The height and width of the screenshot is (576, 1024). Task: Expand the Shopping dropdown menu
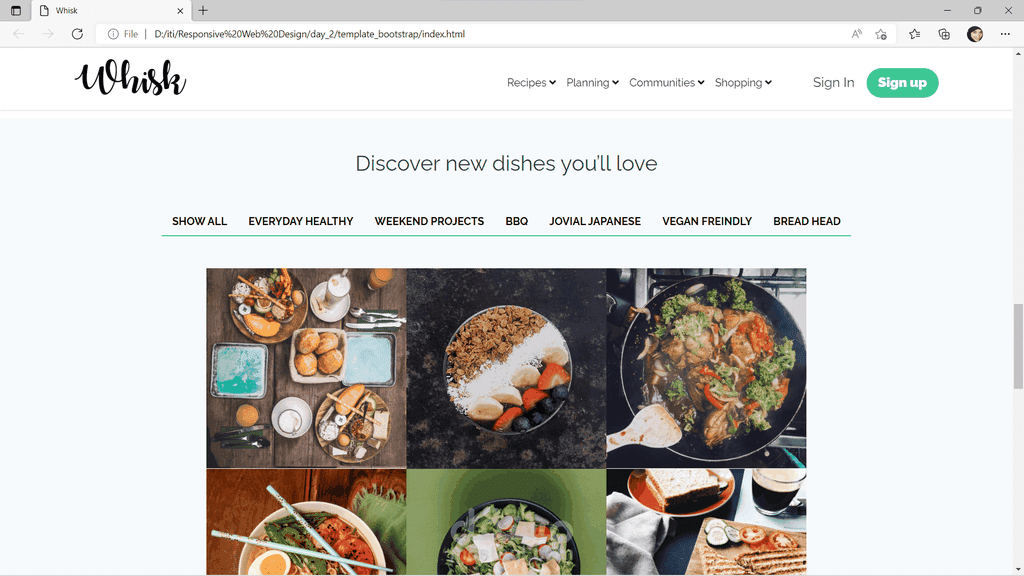click(743, 82)
